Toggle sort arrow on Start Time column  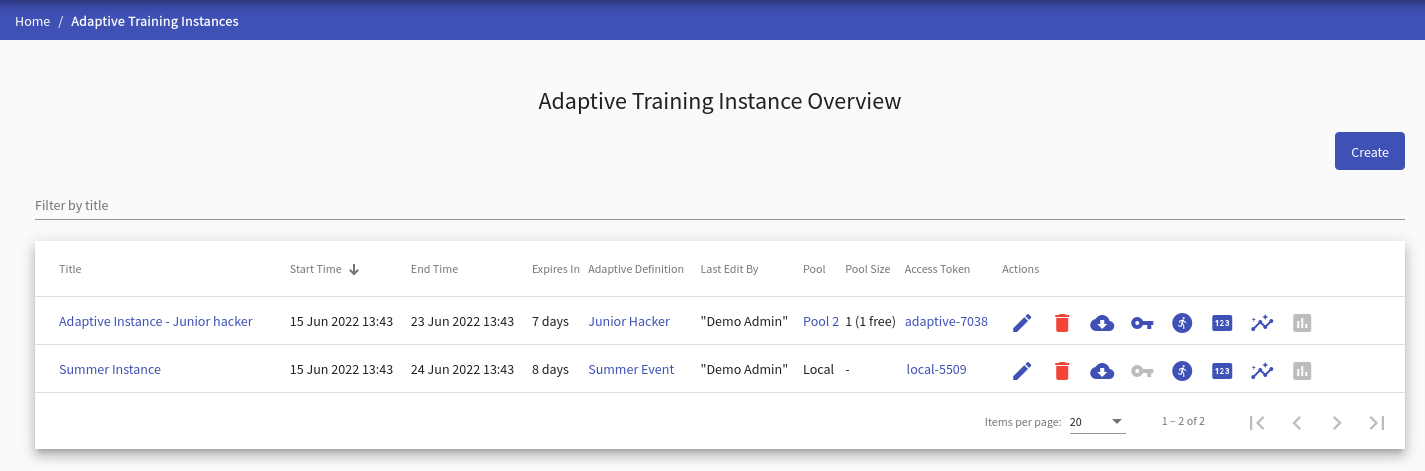pyautogui.click(x=354, y=269)
